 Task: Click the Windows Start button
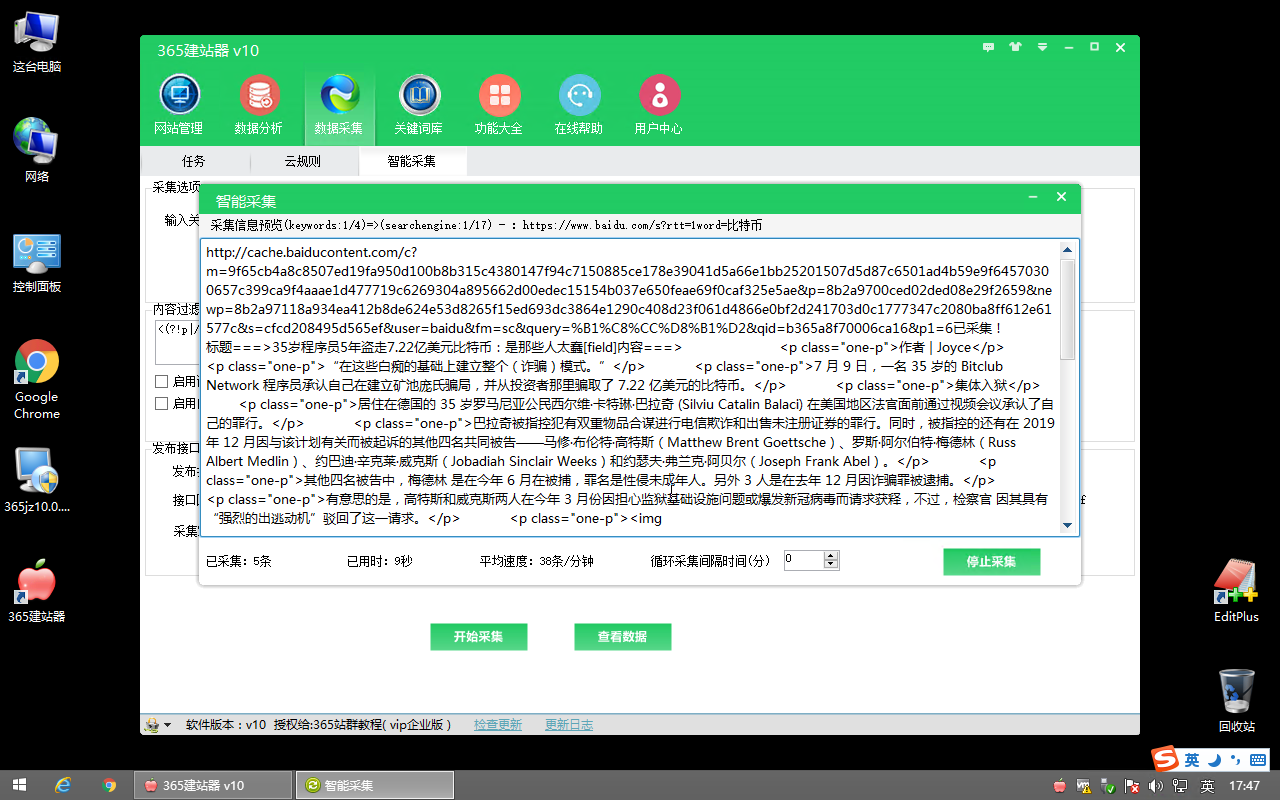19,785
